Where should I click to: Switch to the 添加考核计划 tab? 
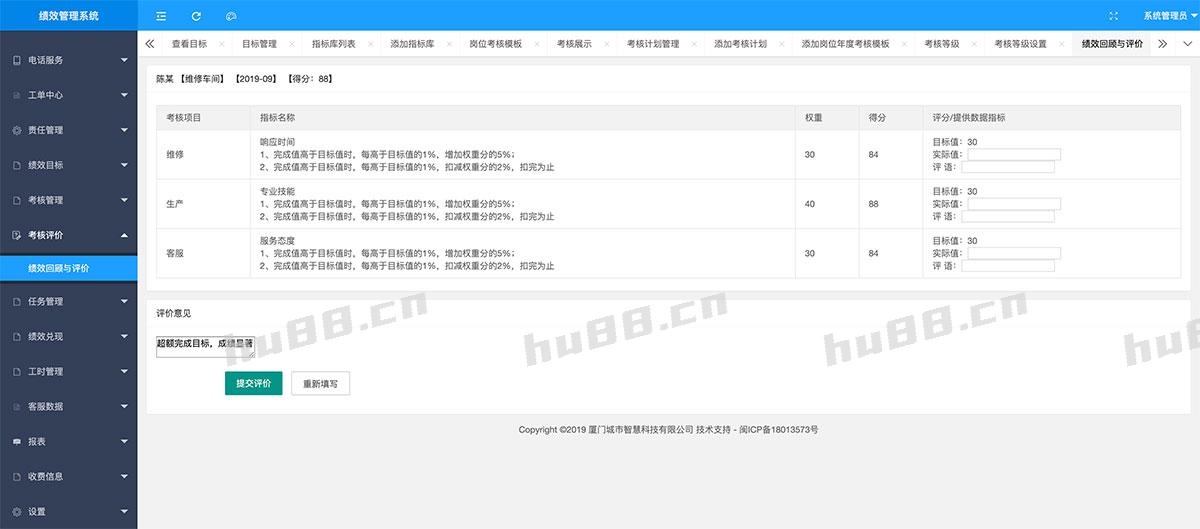[x=741, y=44]
